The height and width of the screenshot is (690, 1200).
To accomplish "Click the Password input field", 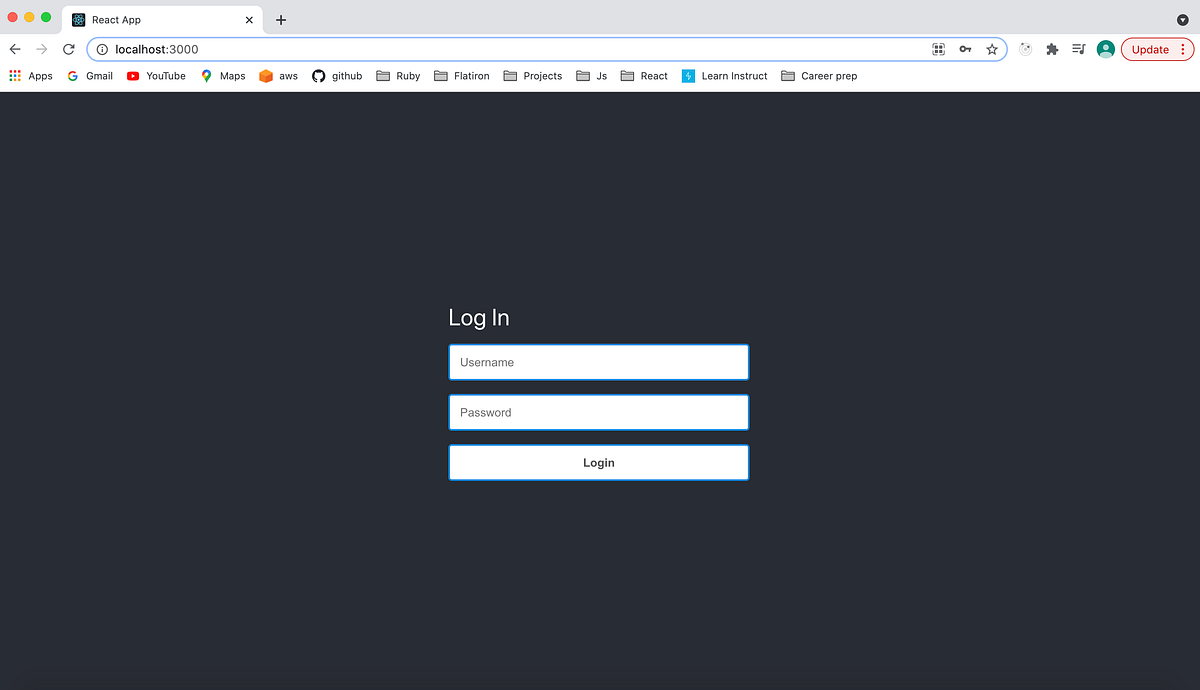I will 598,412.
